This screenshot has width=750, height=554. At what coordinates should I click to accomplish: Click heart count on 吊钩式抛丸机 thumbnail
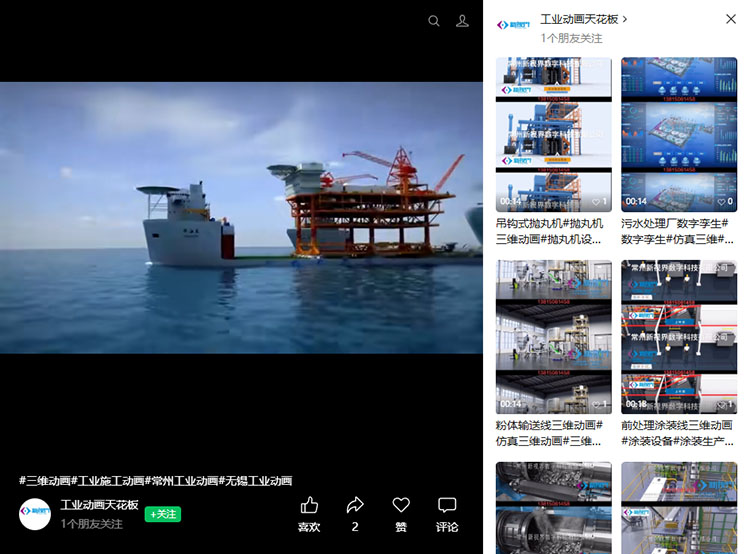tap(600, 202)
